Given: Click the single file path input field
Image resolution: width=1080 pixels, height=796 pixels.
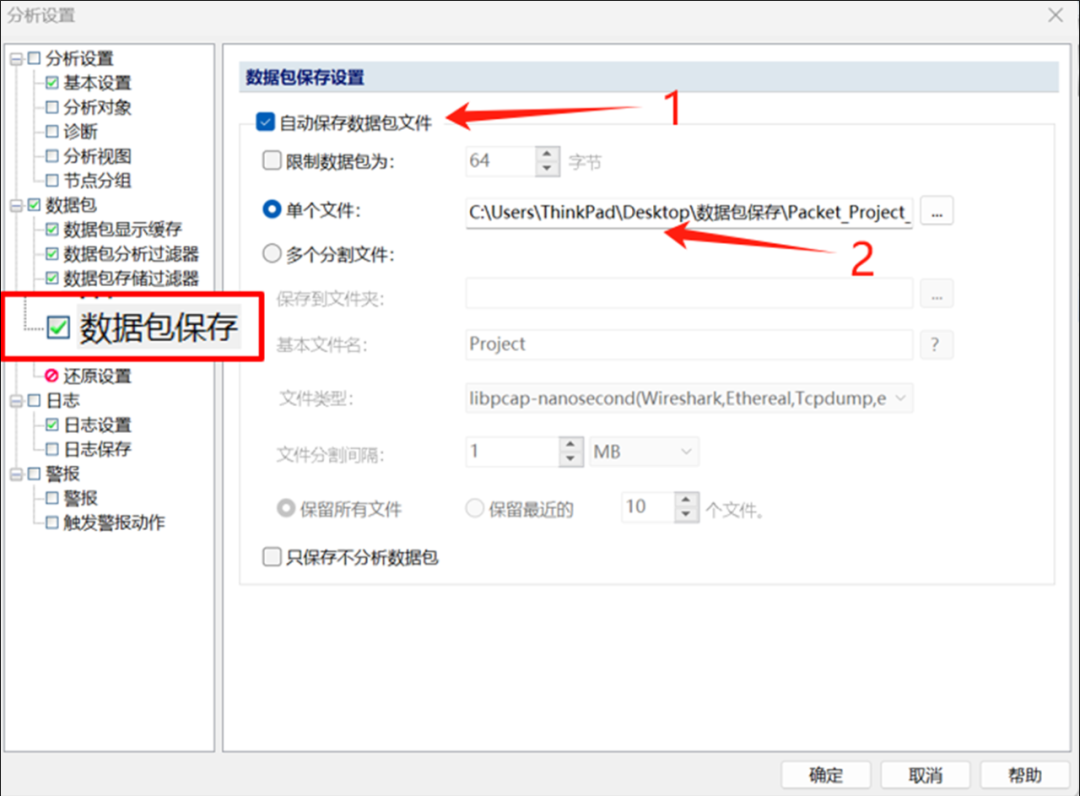Looking at the screenshot, I should (689, 212).
